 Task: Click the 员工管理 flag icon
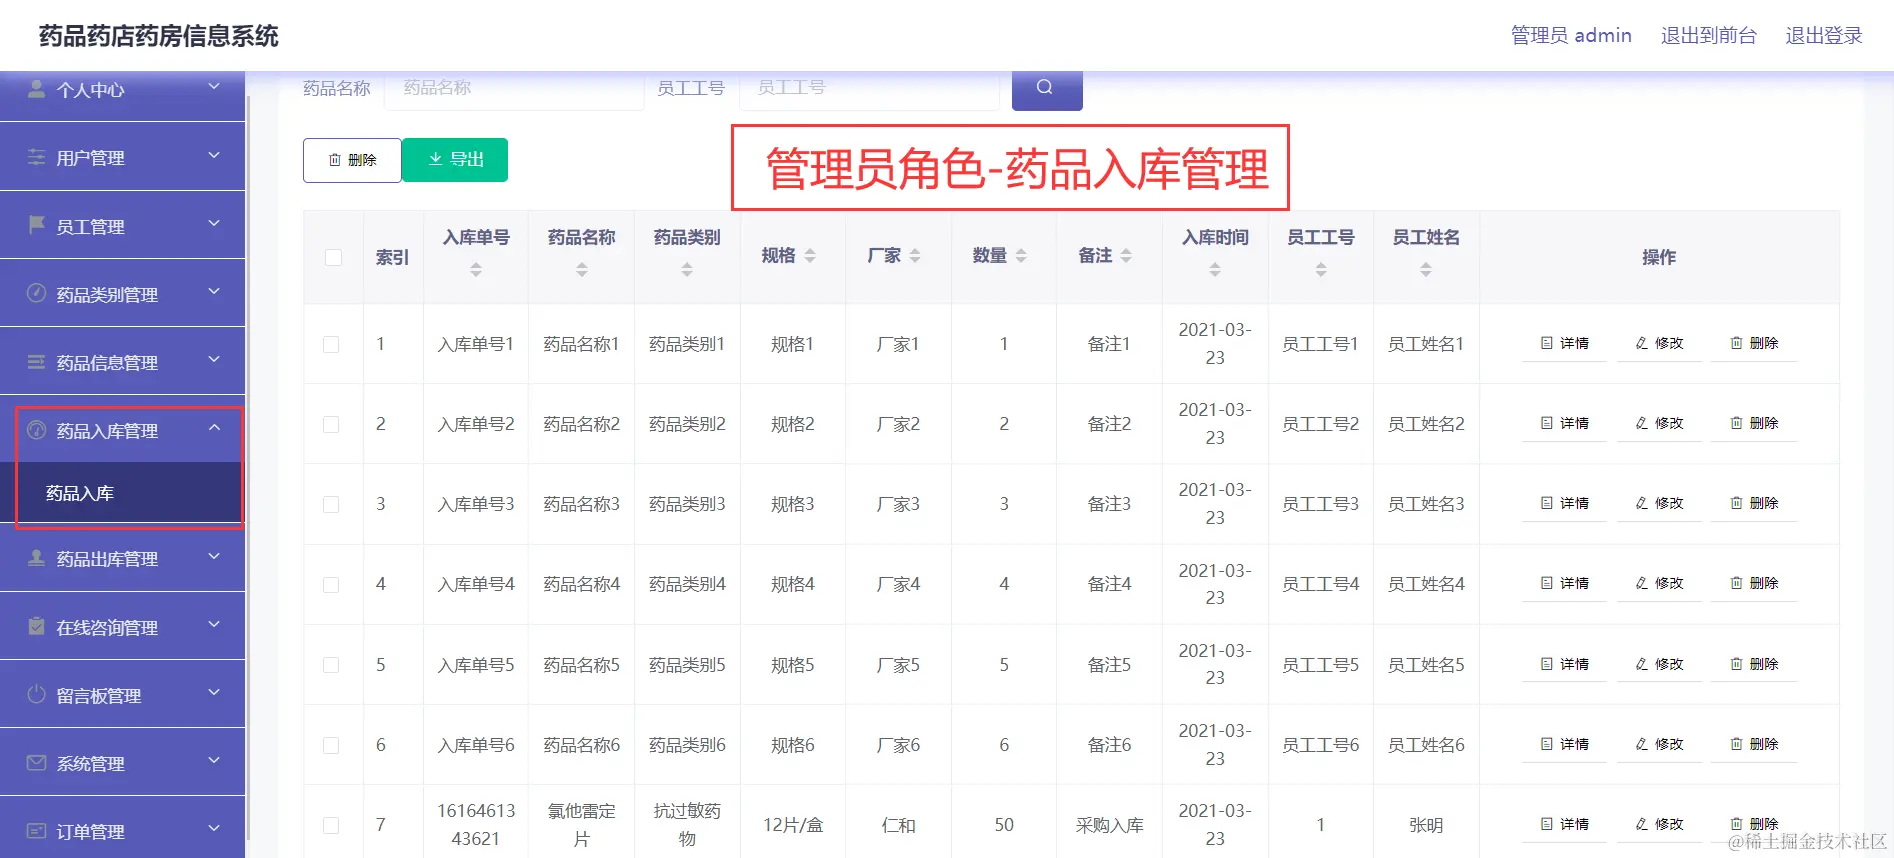tap(37, 225)
